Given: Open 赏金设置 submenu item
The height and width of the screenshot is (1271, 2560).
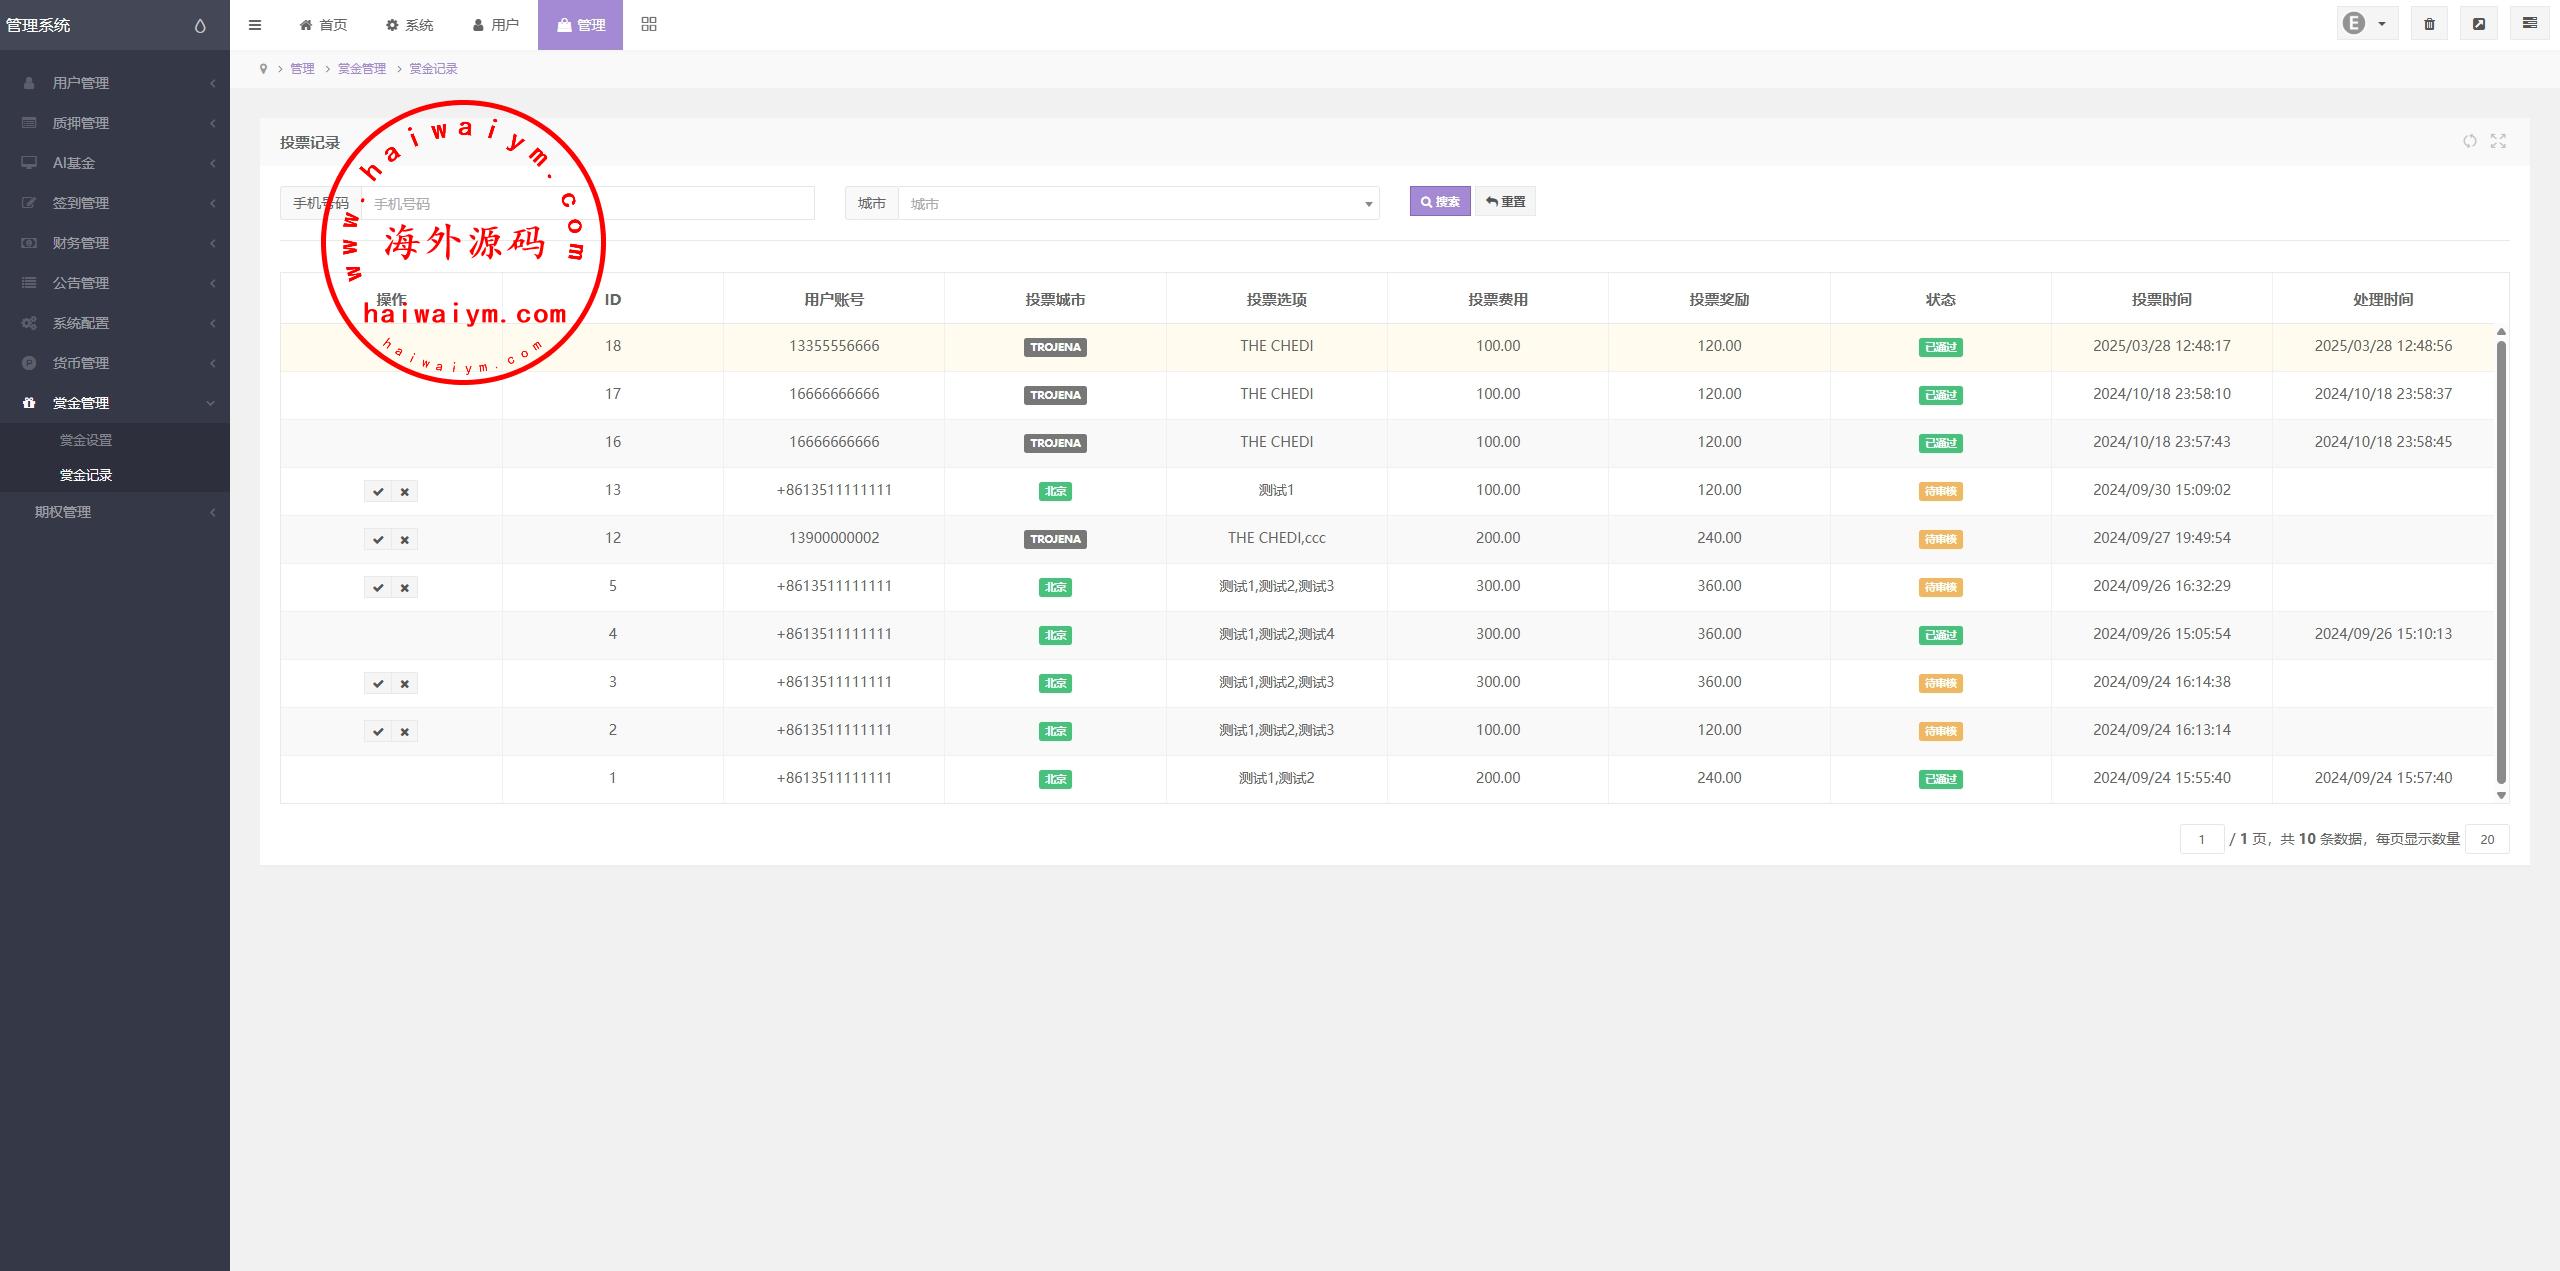Looking at the screenshot, I should (86, 440).
